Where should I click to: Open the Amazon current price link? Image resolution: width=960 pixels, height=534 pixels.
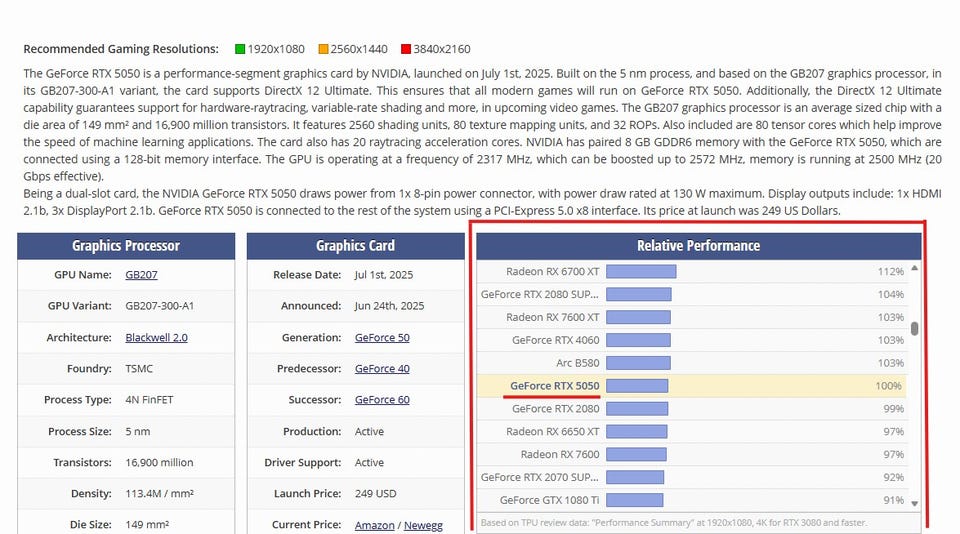tap(375, 525)
